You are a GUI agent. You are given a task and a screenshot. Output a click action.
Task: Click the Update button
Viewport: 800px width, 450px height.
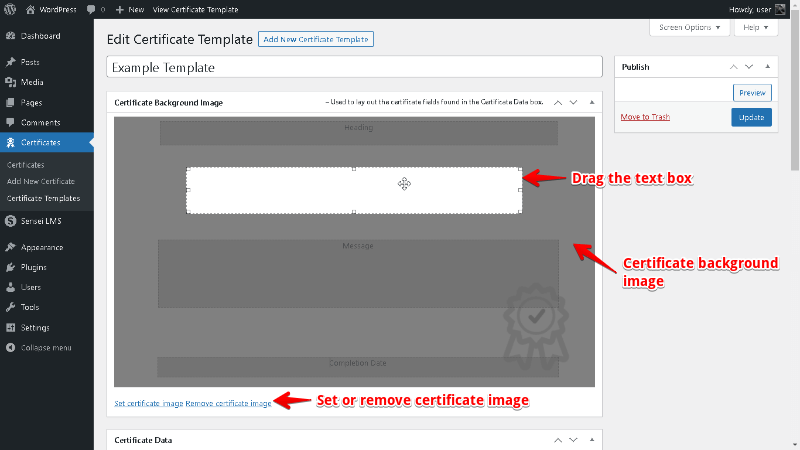(751, 117)
